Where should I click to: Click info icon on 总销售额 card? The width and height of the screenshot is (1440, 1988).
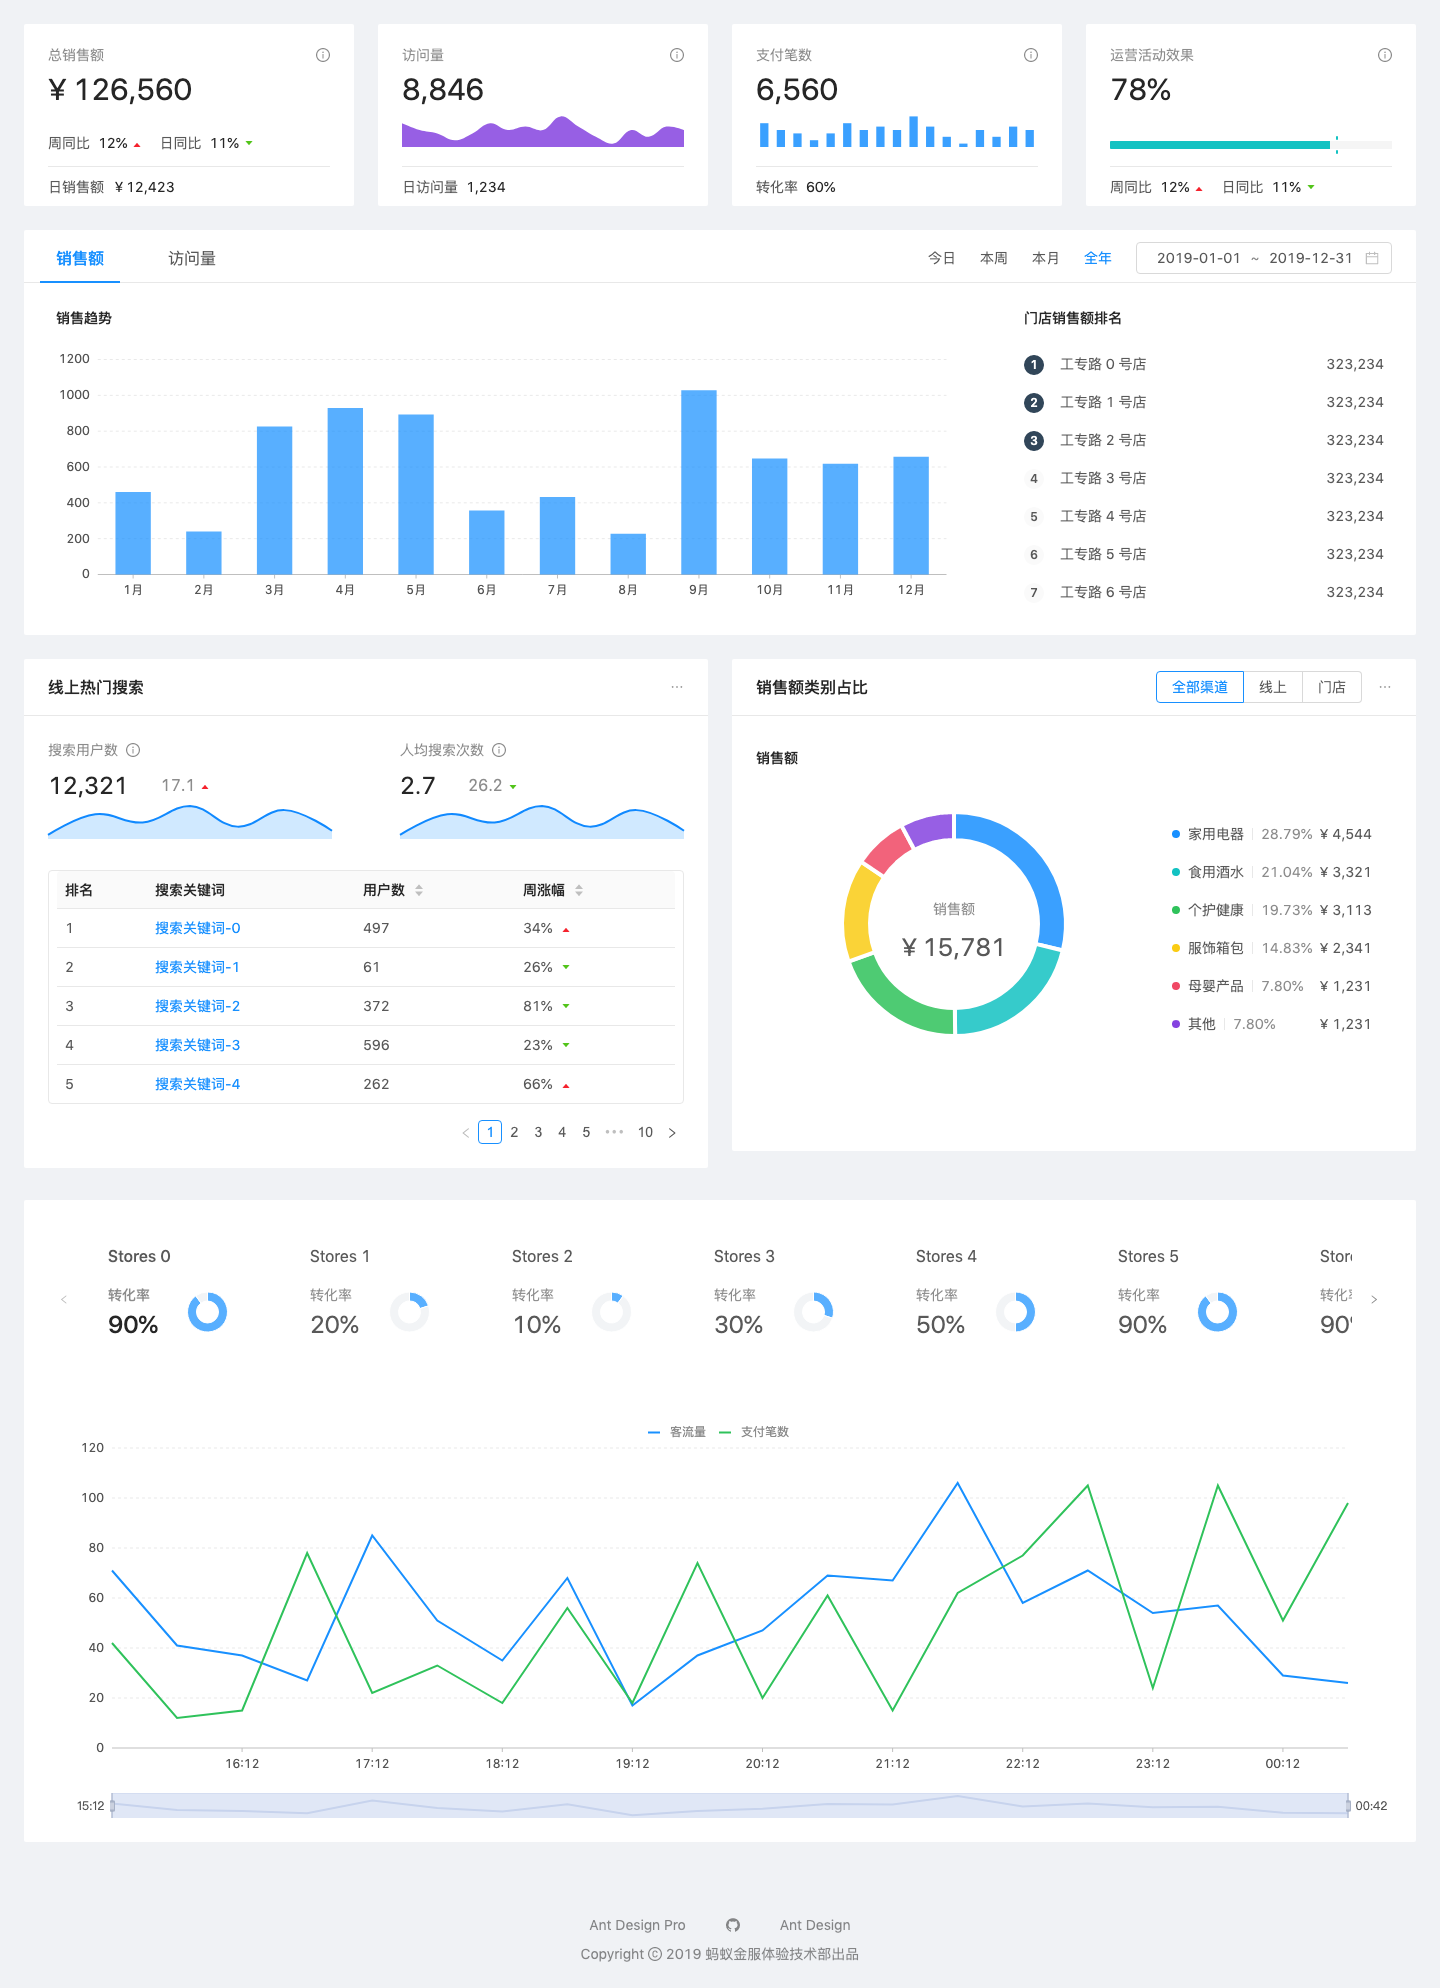pos(323,55)
